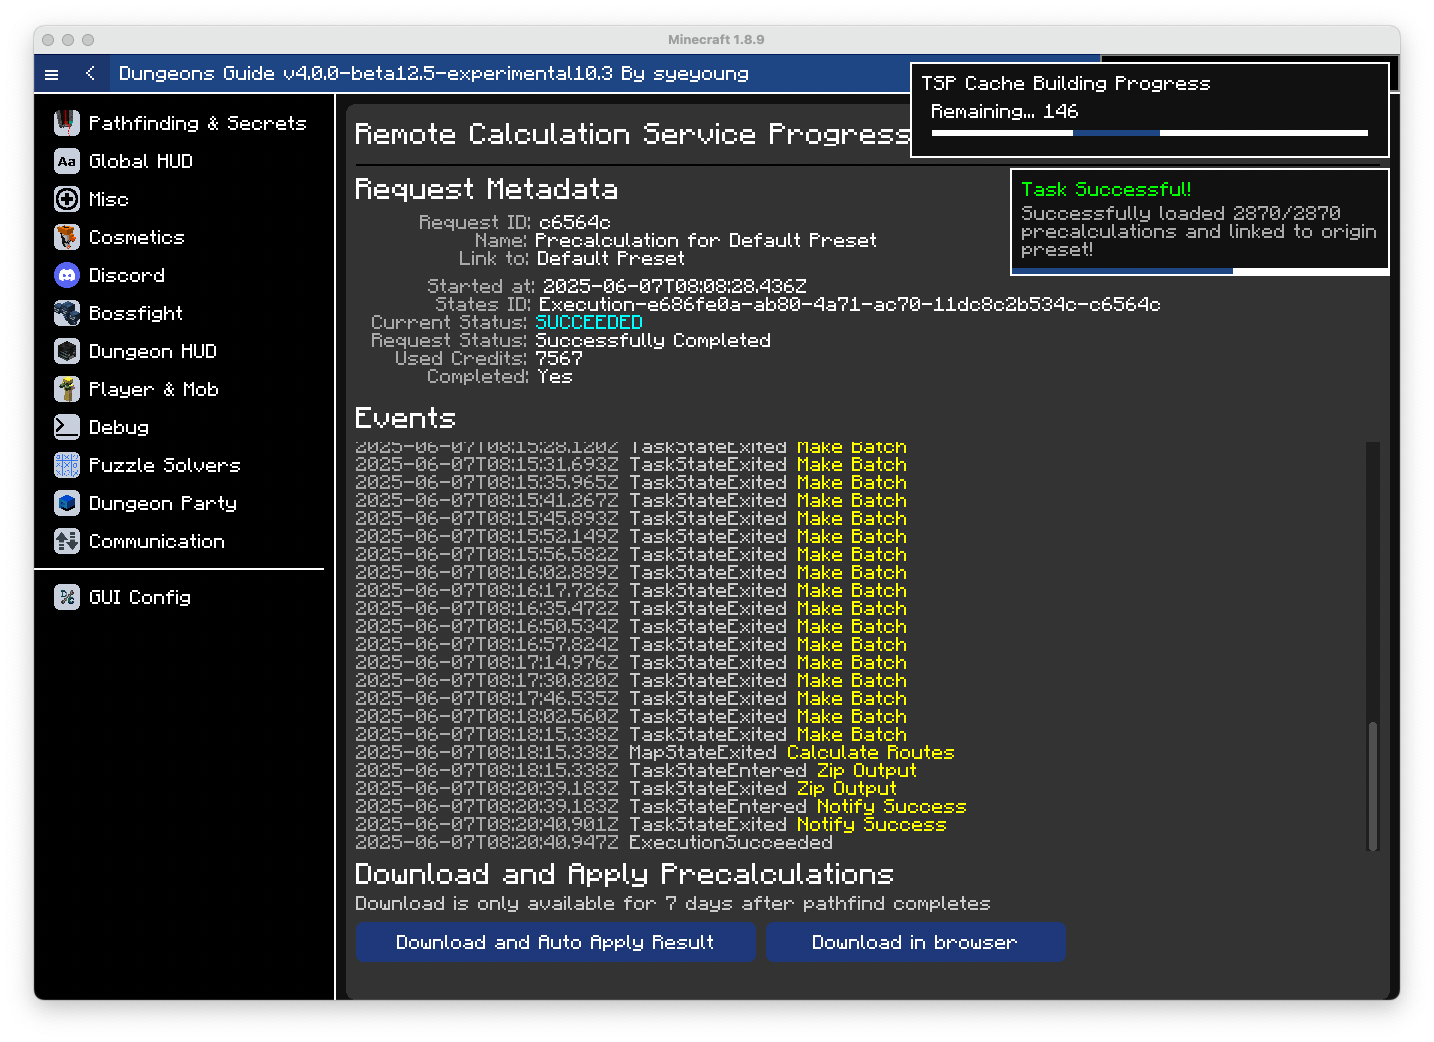The image size is (1434, 1042).
Task: Click the Player & Mob icon
Action: [x=67, y=389]
